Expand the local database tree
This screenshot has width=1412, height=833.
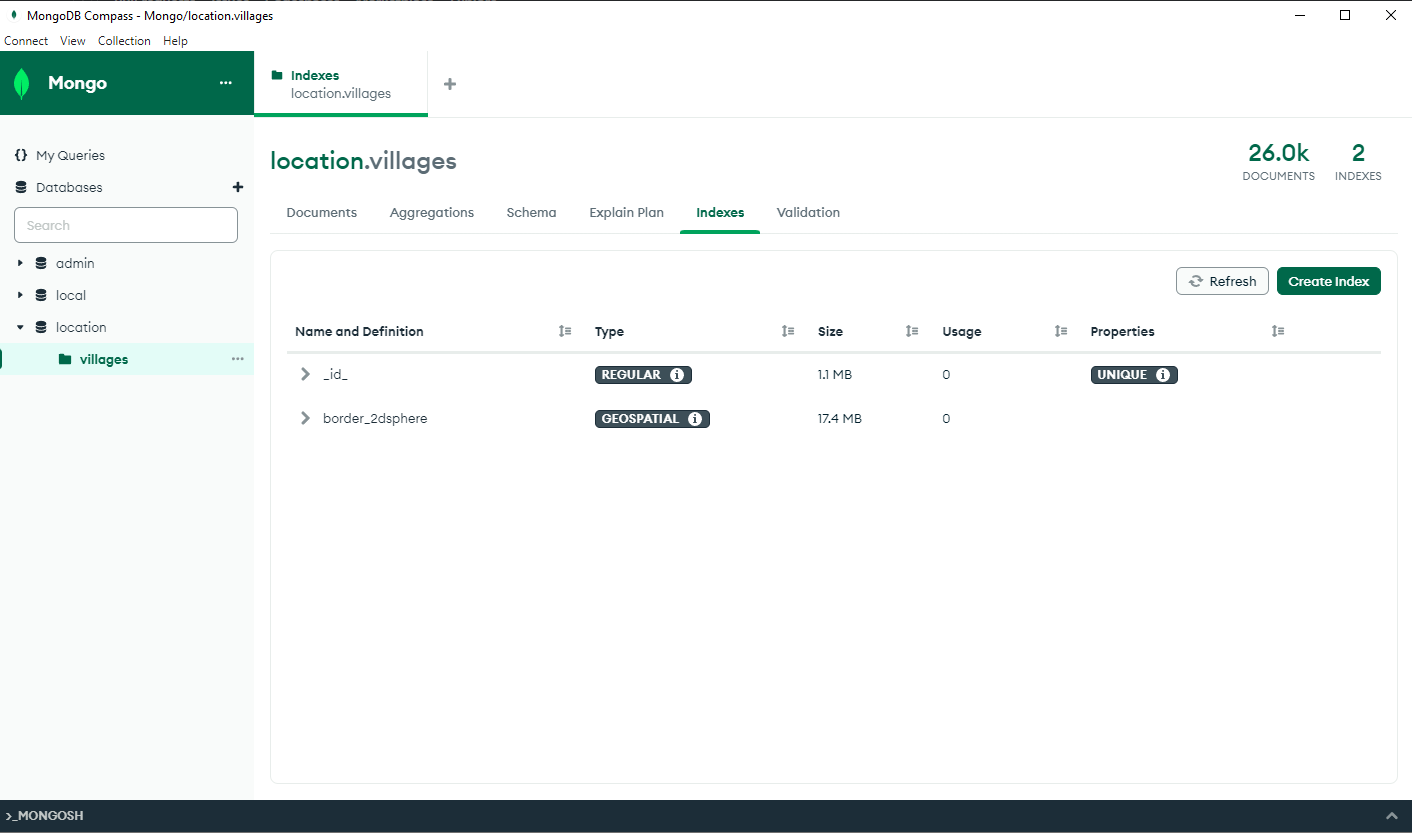click(20, 295)
